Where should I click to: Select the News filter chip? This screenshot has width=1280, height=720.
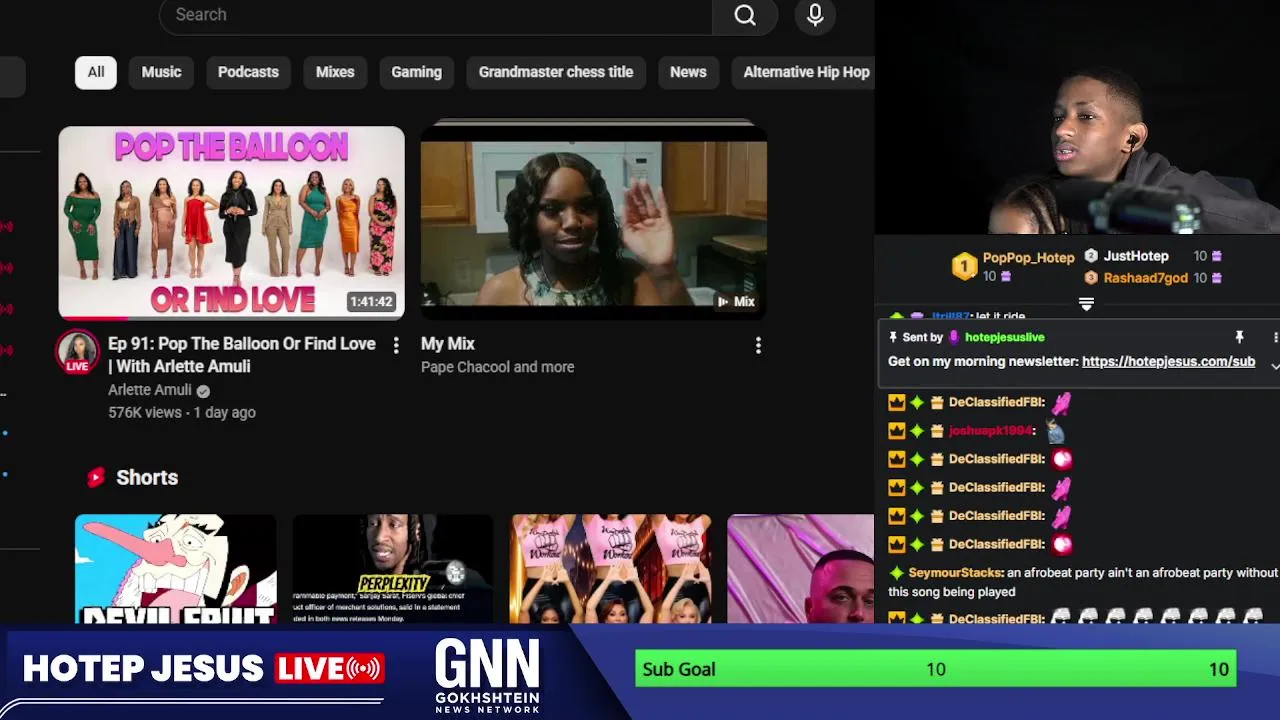click(x=688, y=72)
